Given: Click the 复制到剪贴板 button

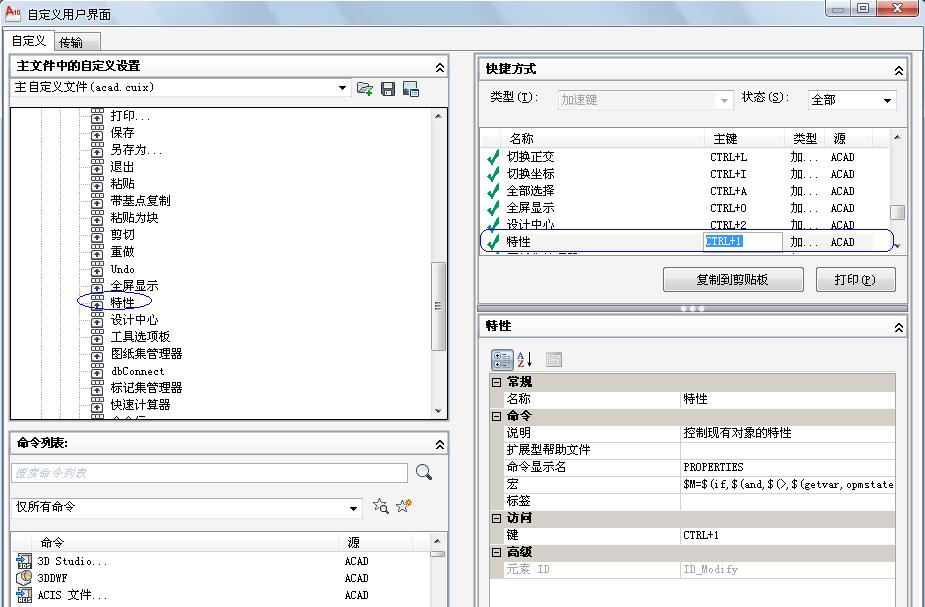Looking at the screenshot, I should [733, 280].
